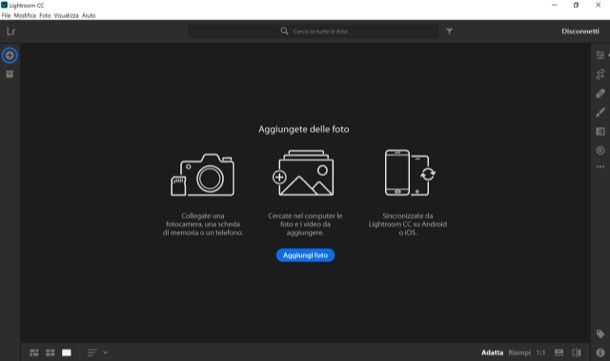Click the camera and memory card illustration

202,175
